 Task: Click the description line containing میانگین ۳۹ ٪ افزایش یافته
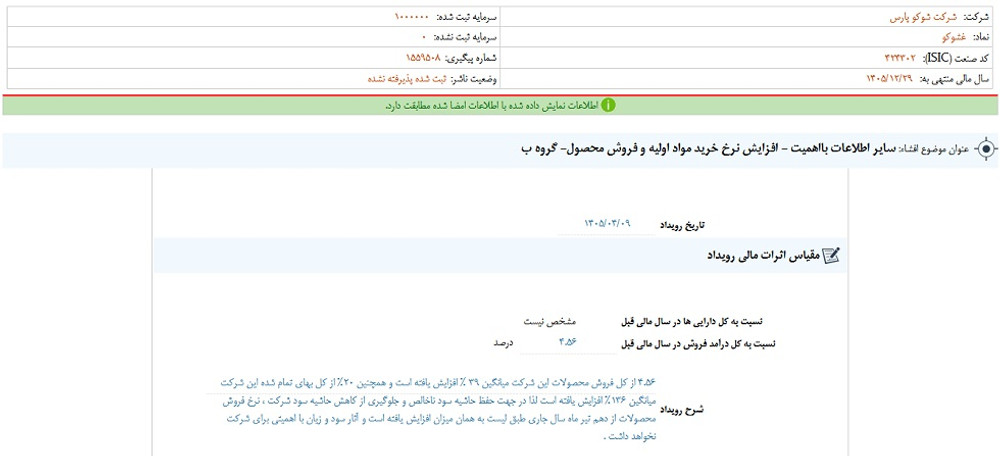point(439,383)
